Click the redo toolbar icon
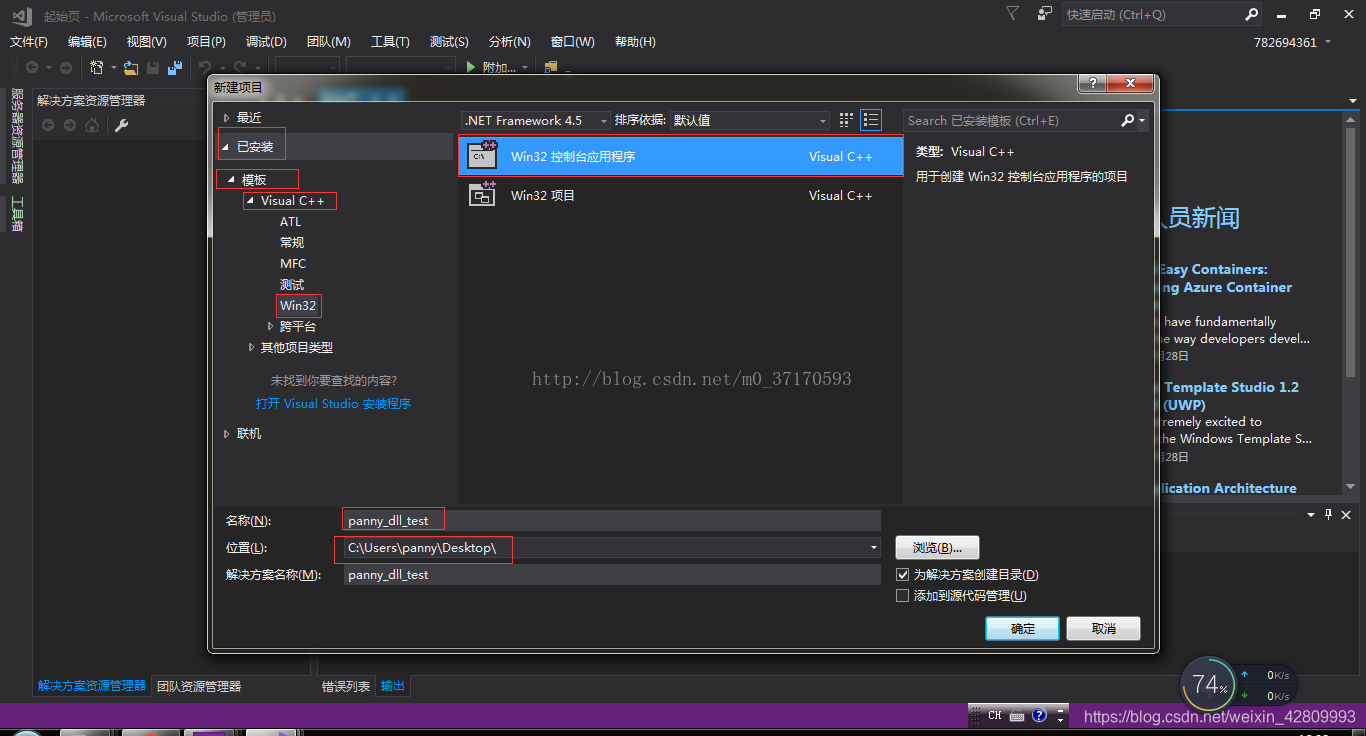Viewport: 1366px width, 736px height. click(x=240, y=67)
